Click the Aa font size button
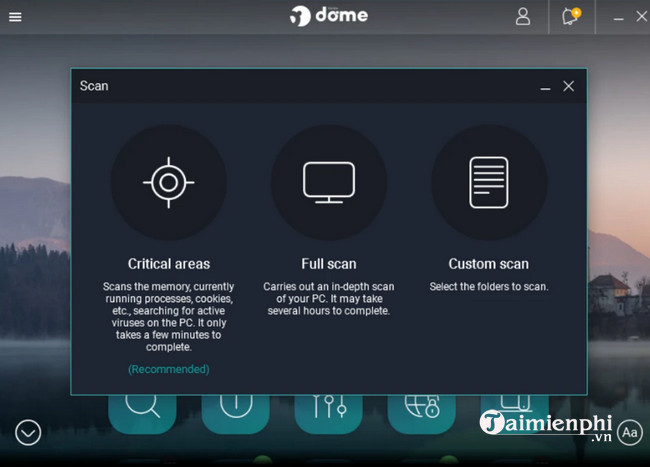This screenshot has height=467, width=650. tap(630, 433)
